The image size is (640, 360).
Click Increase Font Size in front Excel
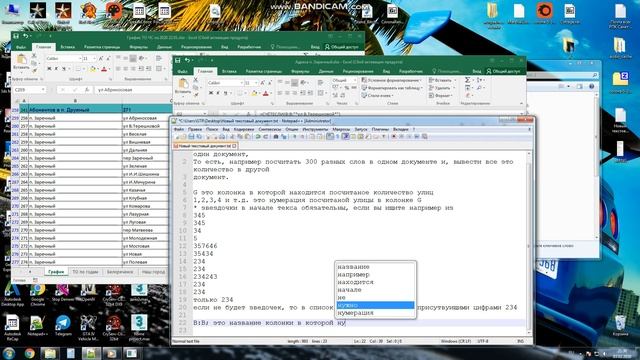tap(262, 83)
